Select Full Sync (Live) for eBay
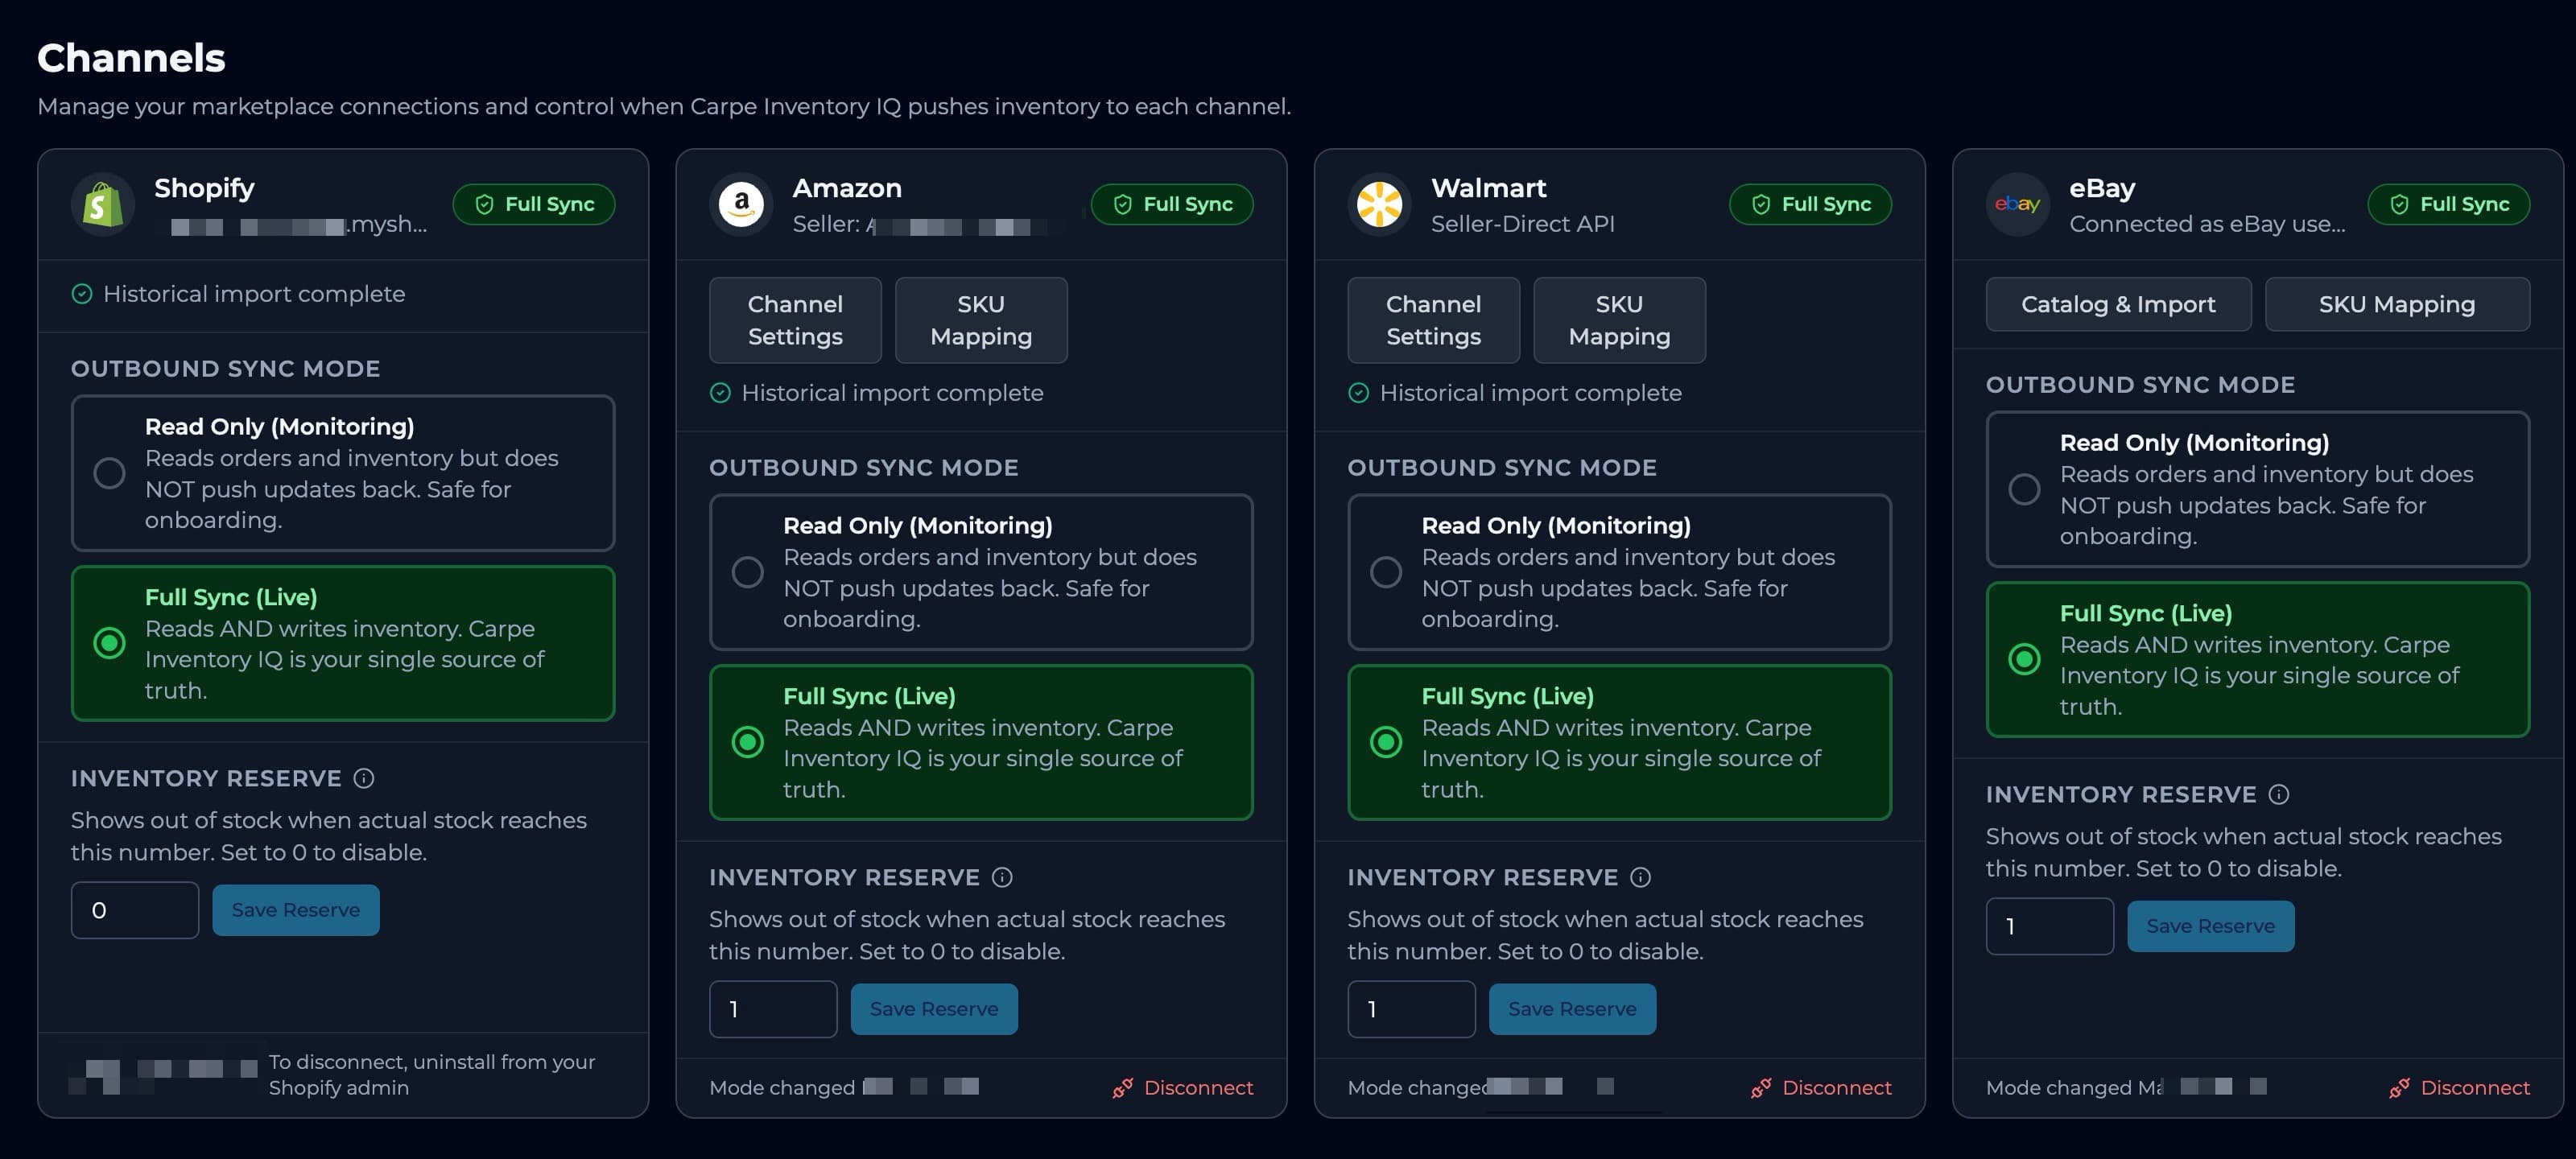This screenshot has width=2576, height=1159. pyautogui.click(x=2257, y=660)
